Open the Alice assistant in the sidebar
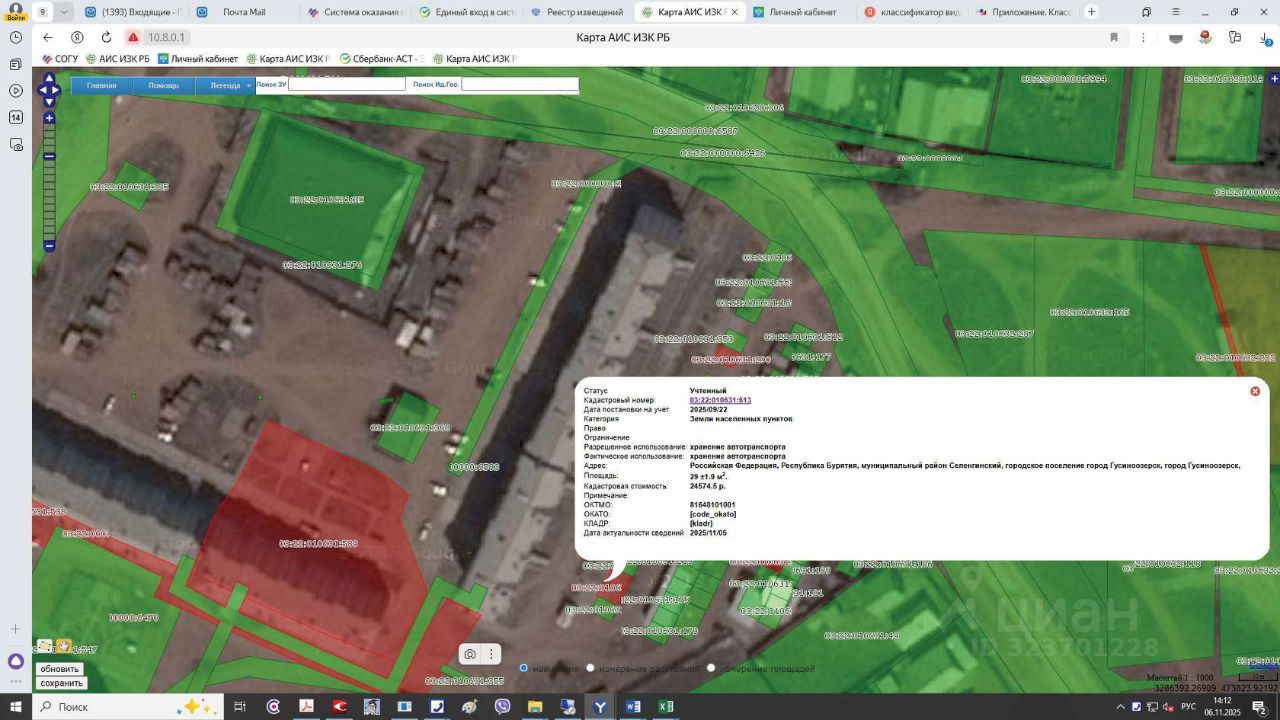Viewport: 1280px width, 720px height. pyautogui.click(x=15, y=661)
